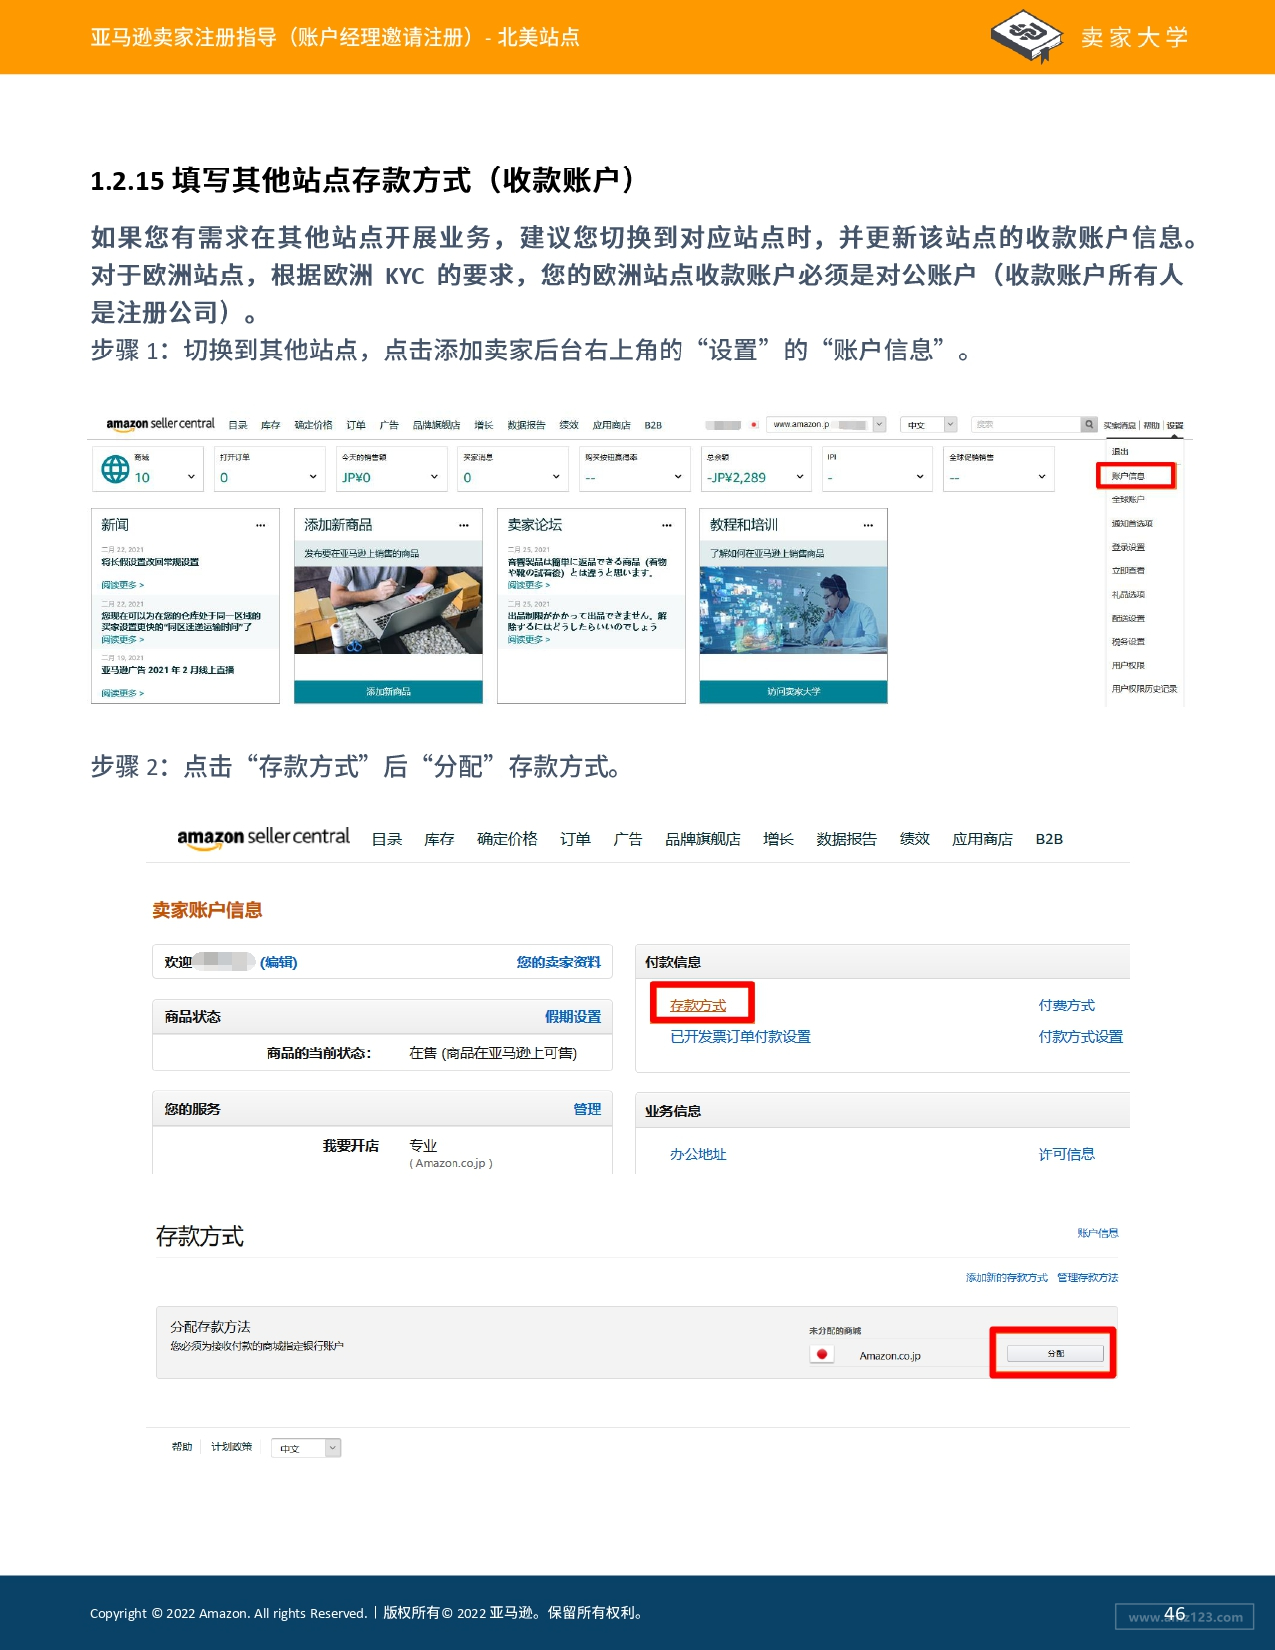Open the 确定价格 menu in the large navigation bar
Image resolution: width=1275 pixels, height=1650 pixels.
click(507, 839)
